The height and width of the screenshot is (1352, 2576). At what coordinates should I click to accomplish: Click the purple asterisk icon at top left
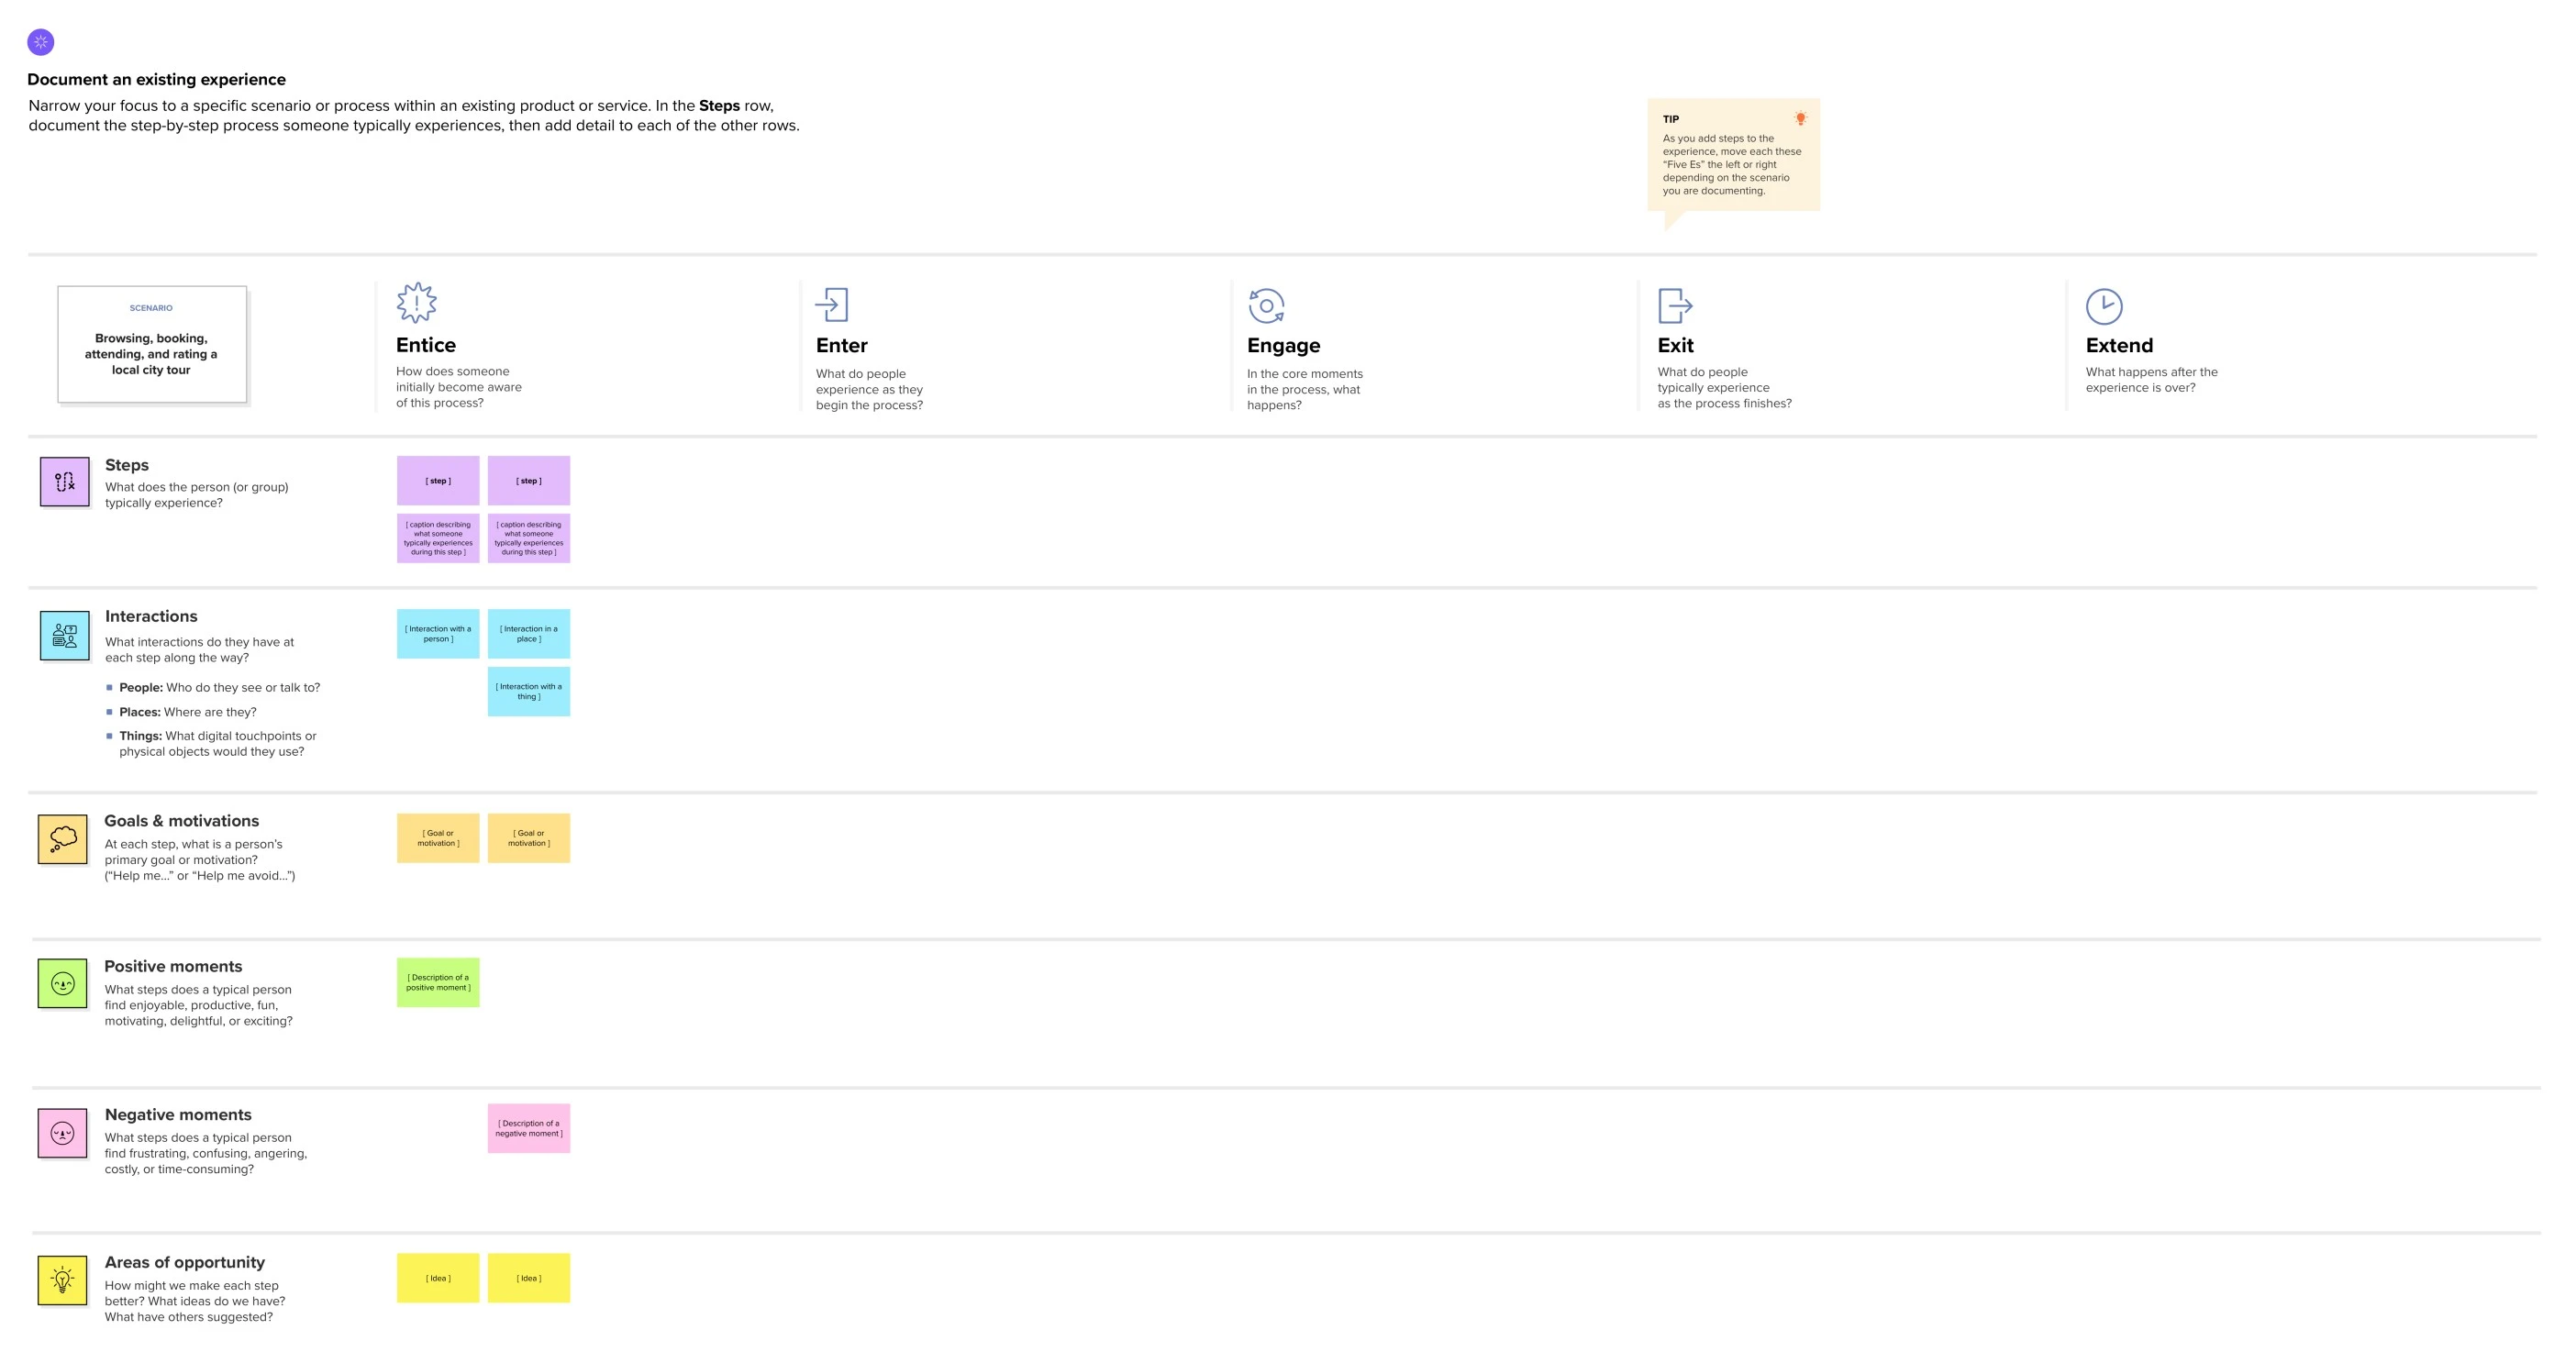point(40,42)
